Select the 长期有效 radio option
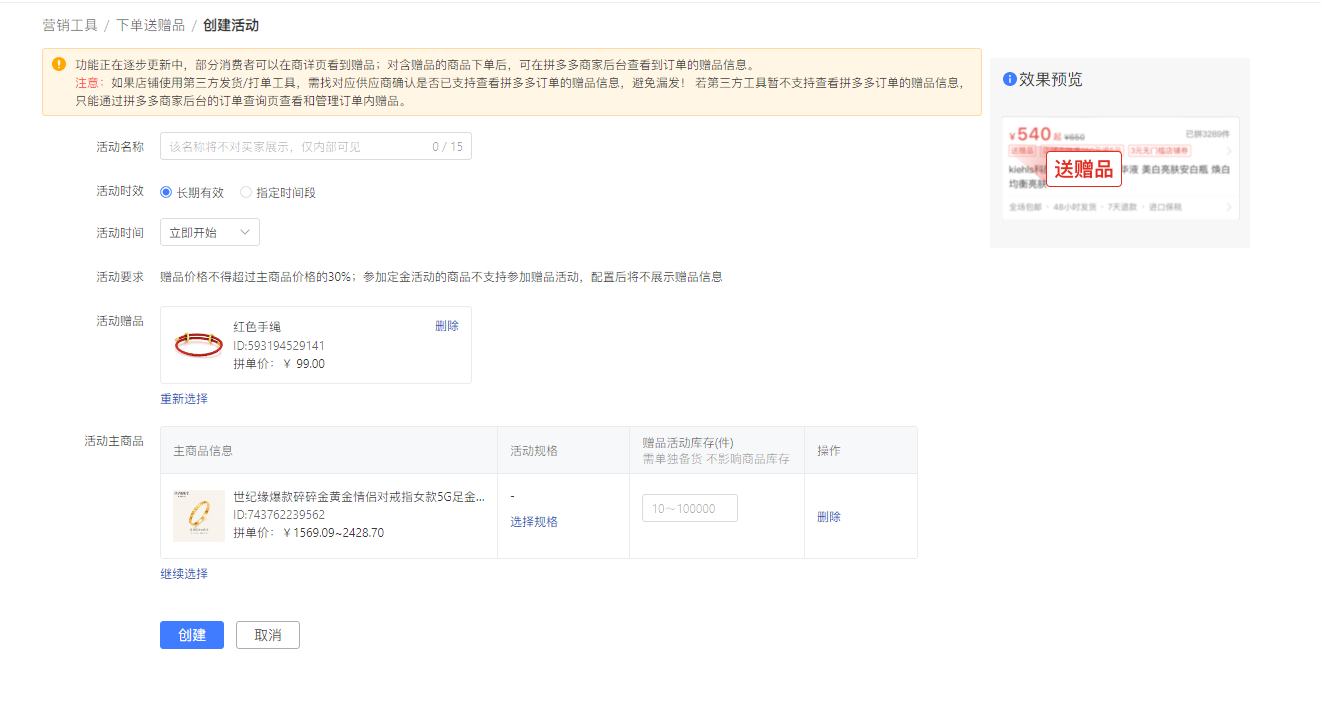 [166, 192]
